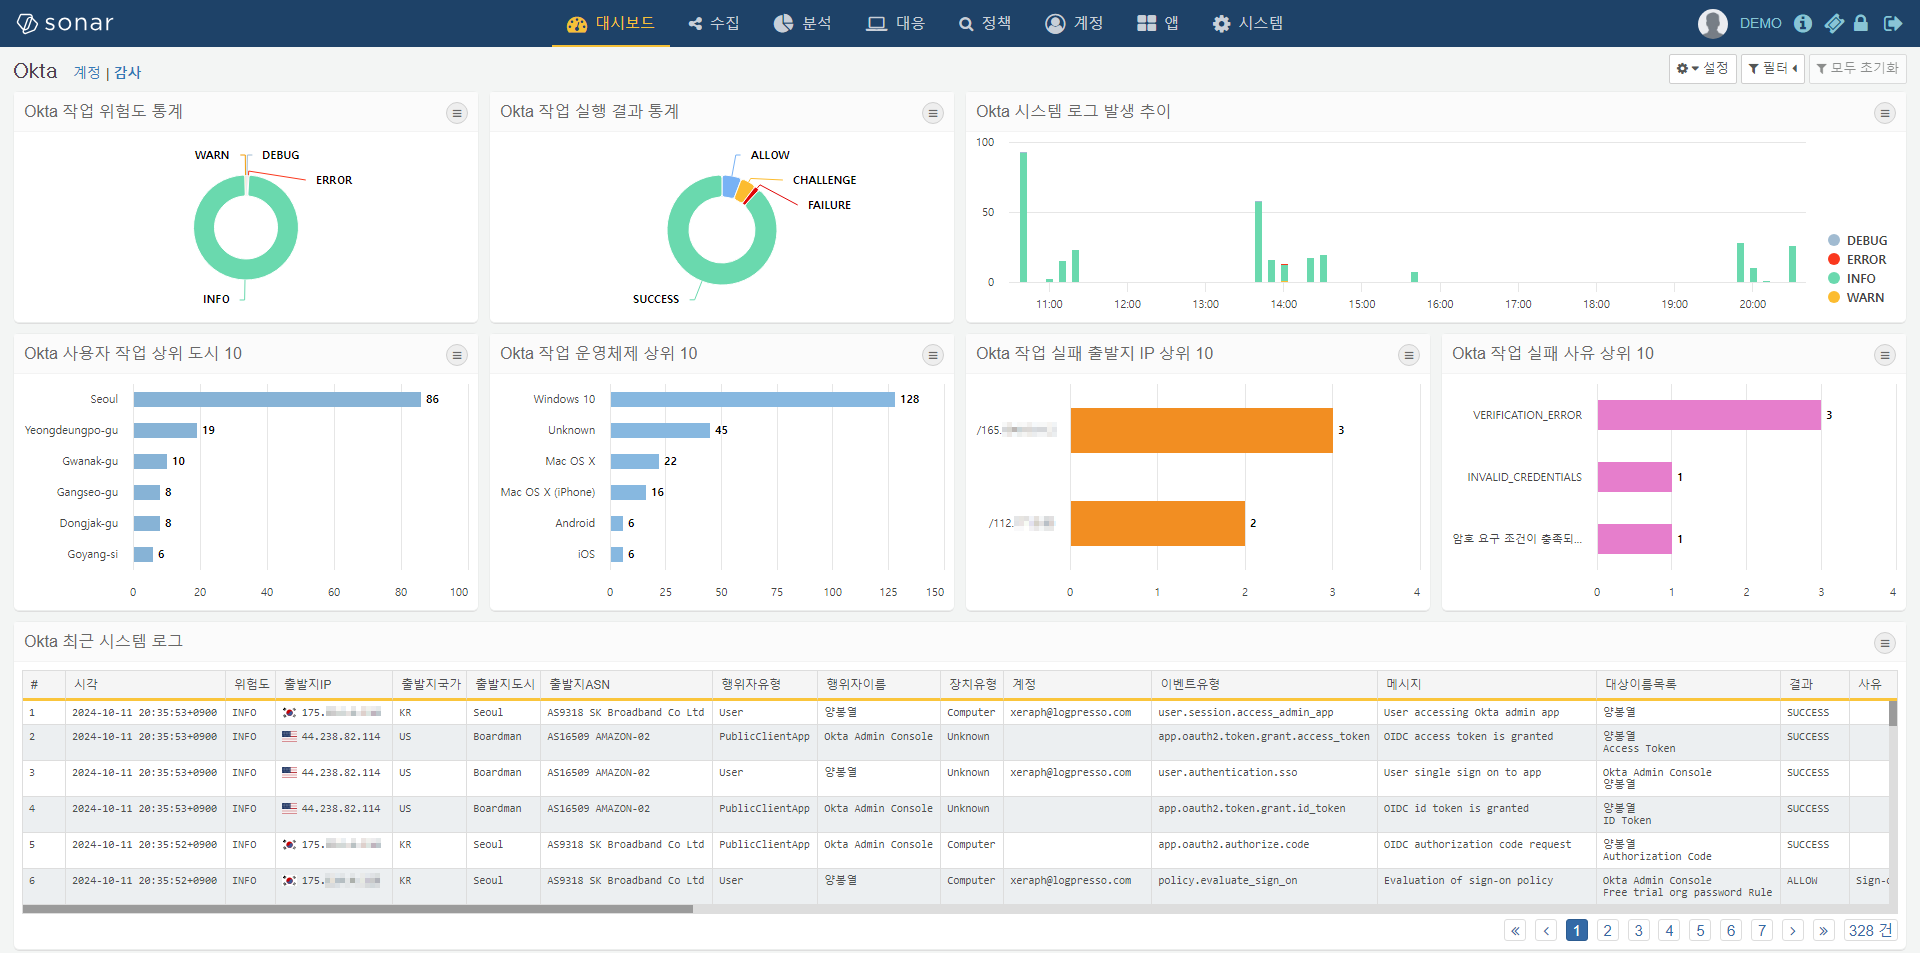Go to next page of logs
1920x953 pixels.
[x=1793, y=930]
